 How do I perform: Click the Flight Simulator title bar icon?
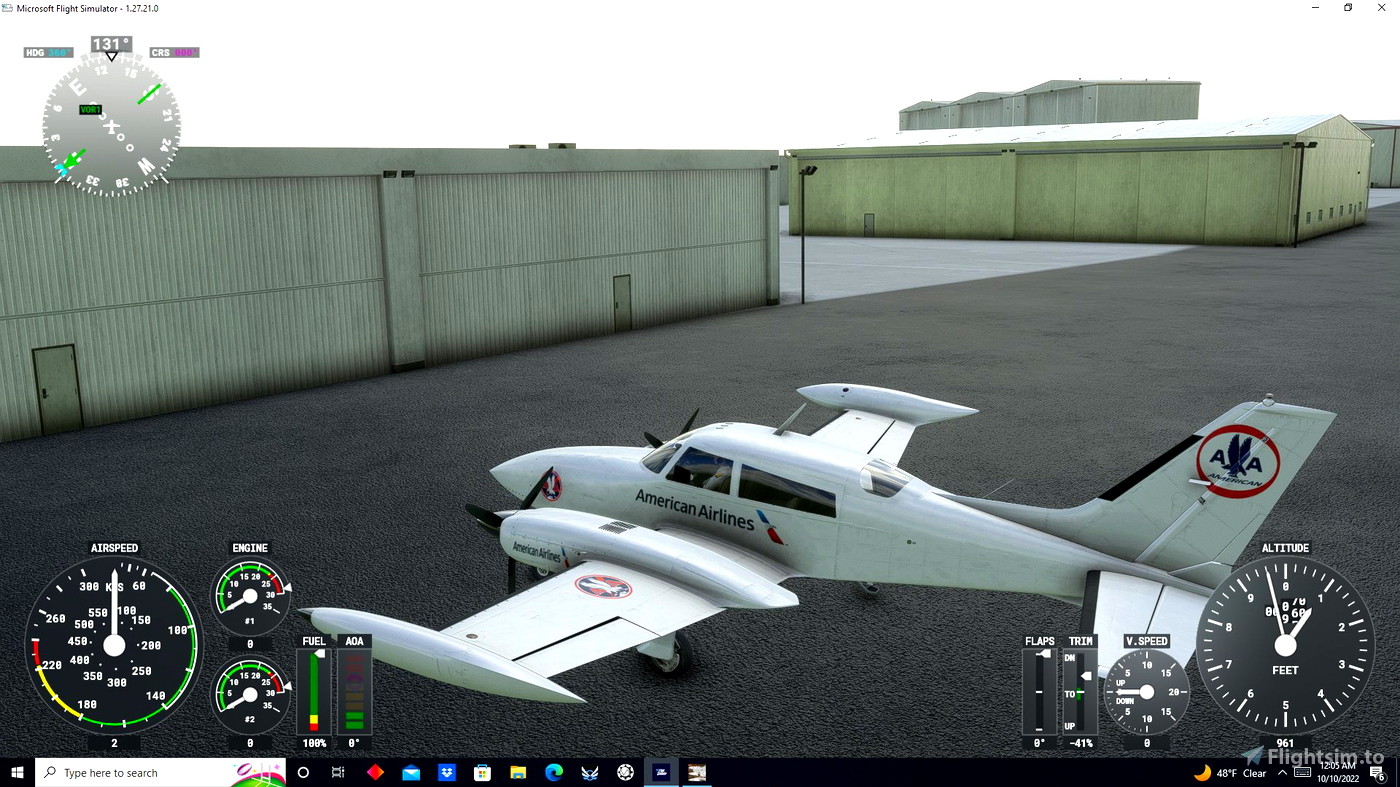coord(8,8)
